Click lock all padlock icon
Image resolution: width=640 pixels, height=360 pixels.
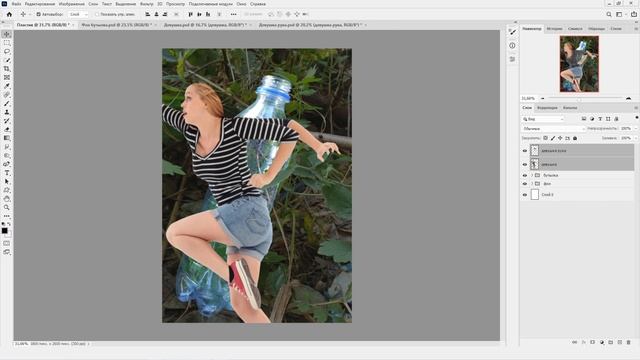coord(575,138)
